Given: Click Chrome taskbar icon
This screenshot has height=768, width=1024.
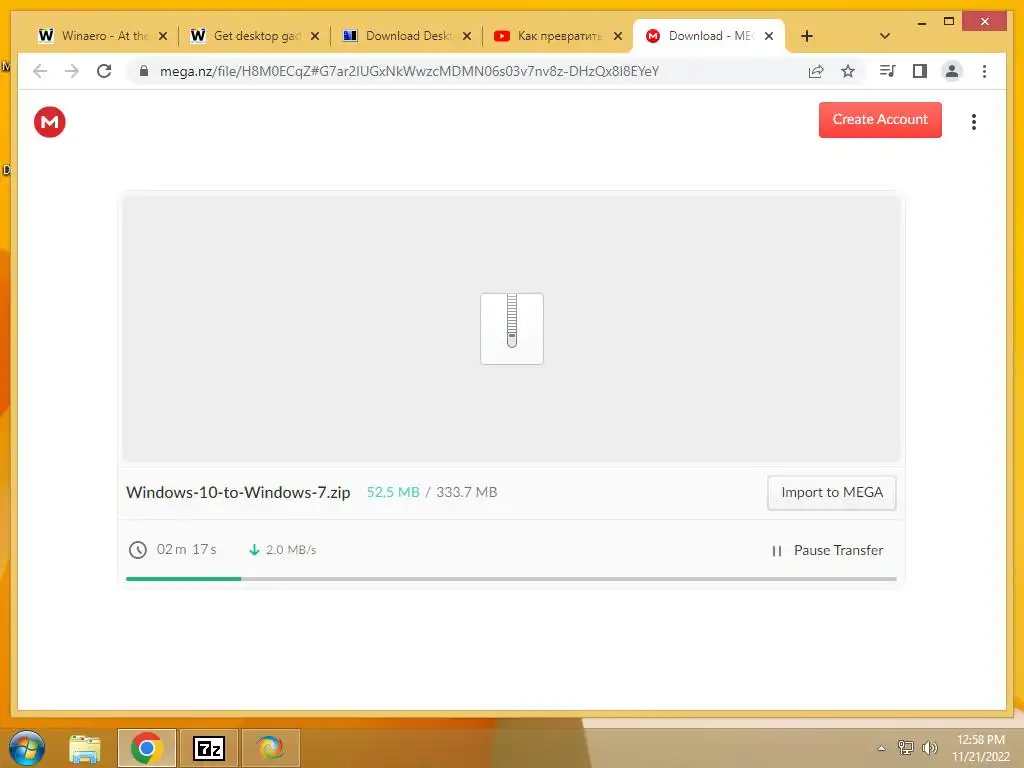Looking at the screenshot, I should pos(146,748).
